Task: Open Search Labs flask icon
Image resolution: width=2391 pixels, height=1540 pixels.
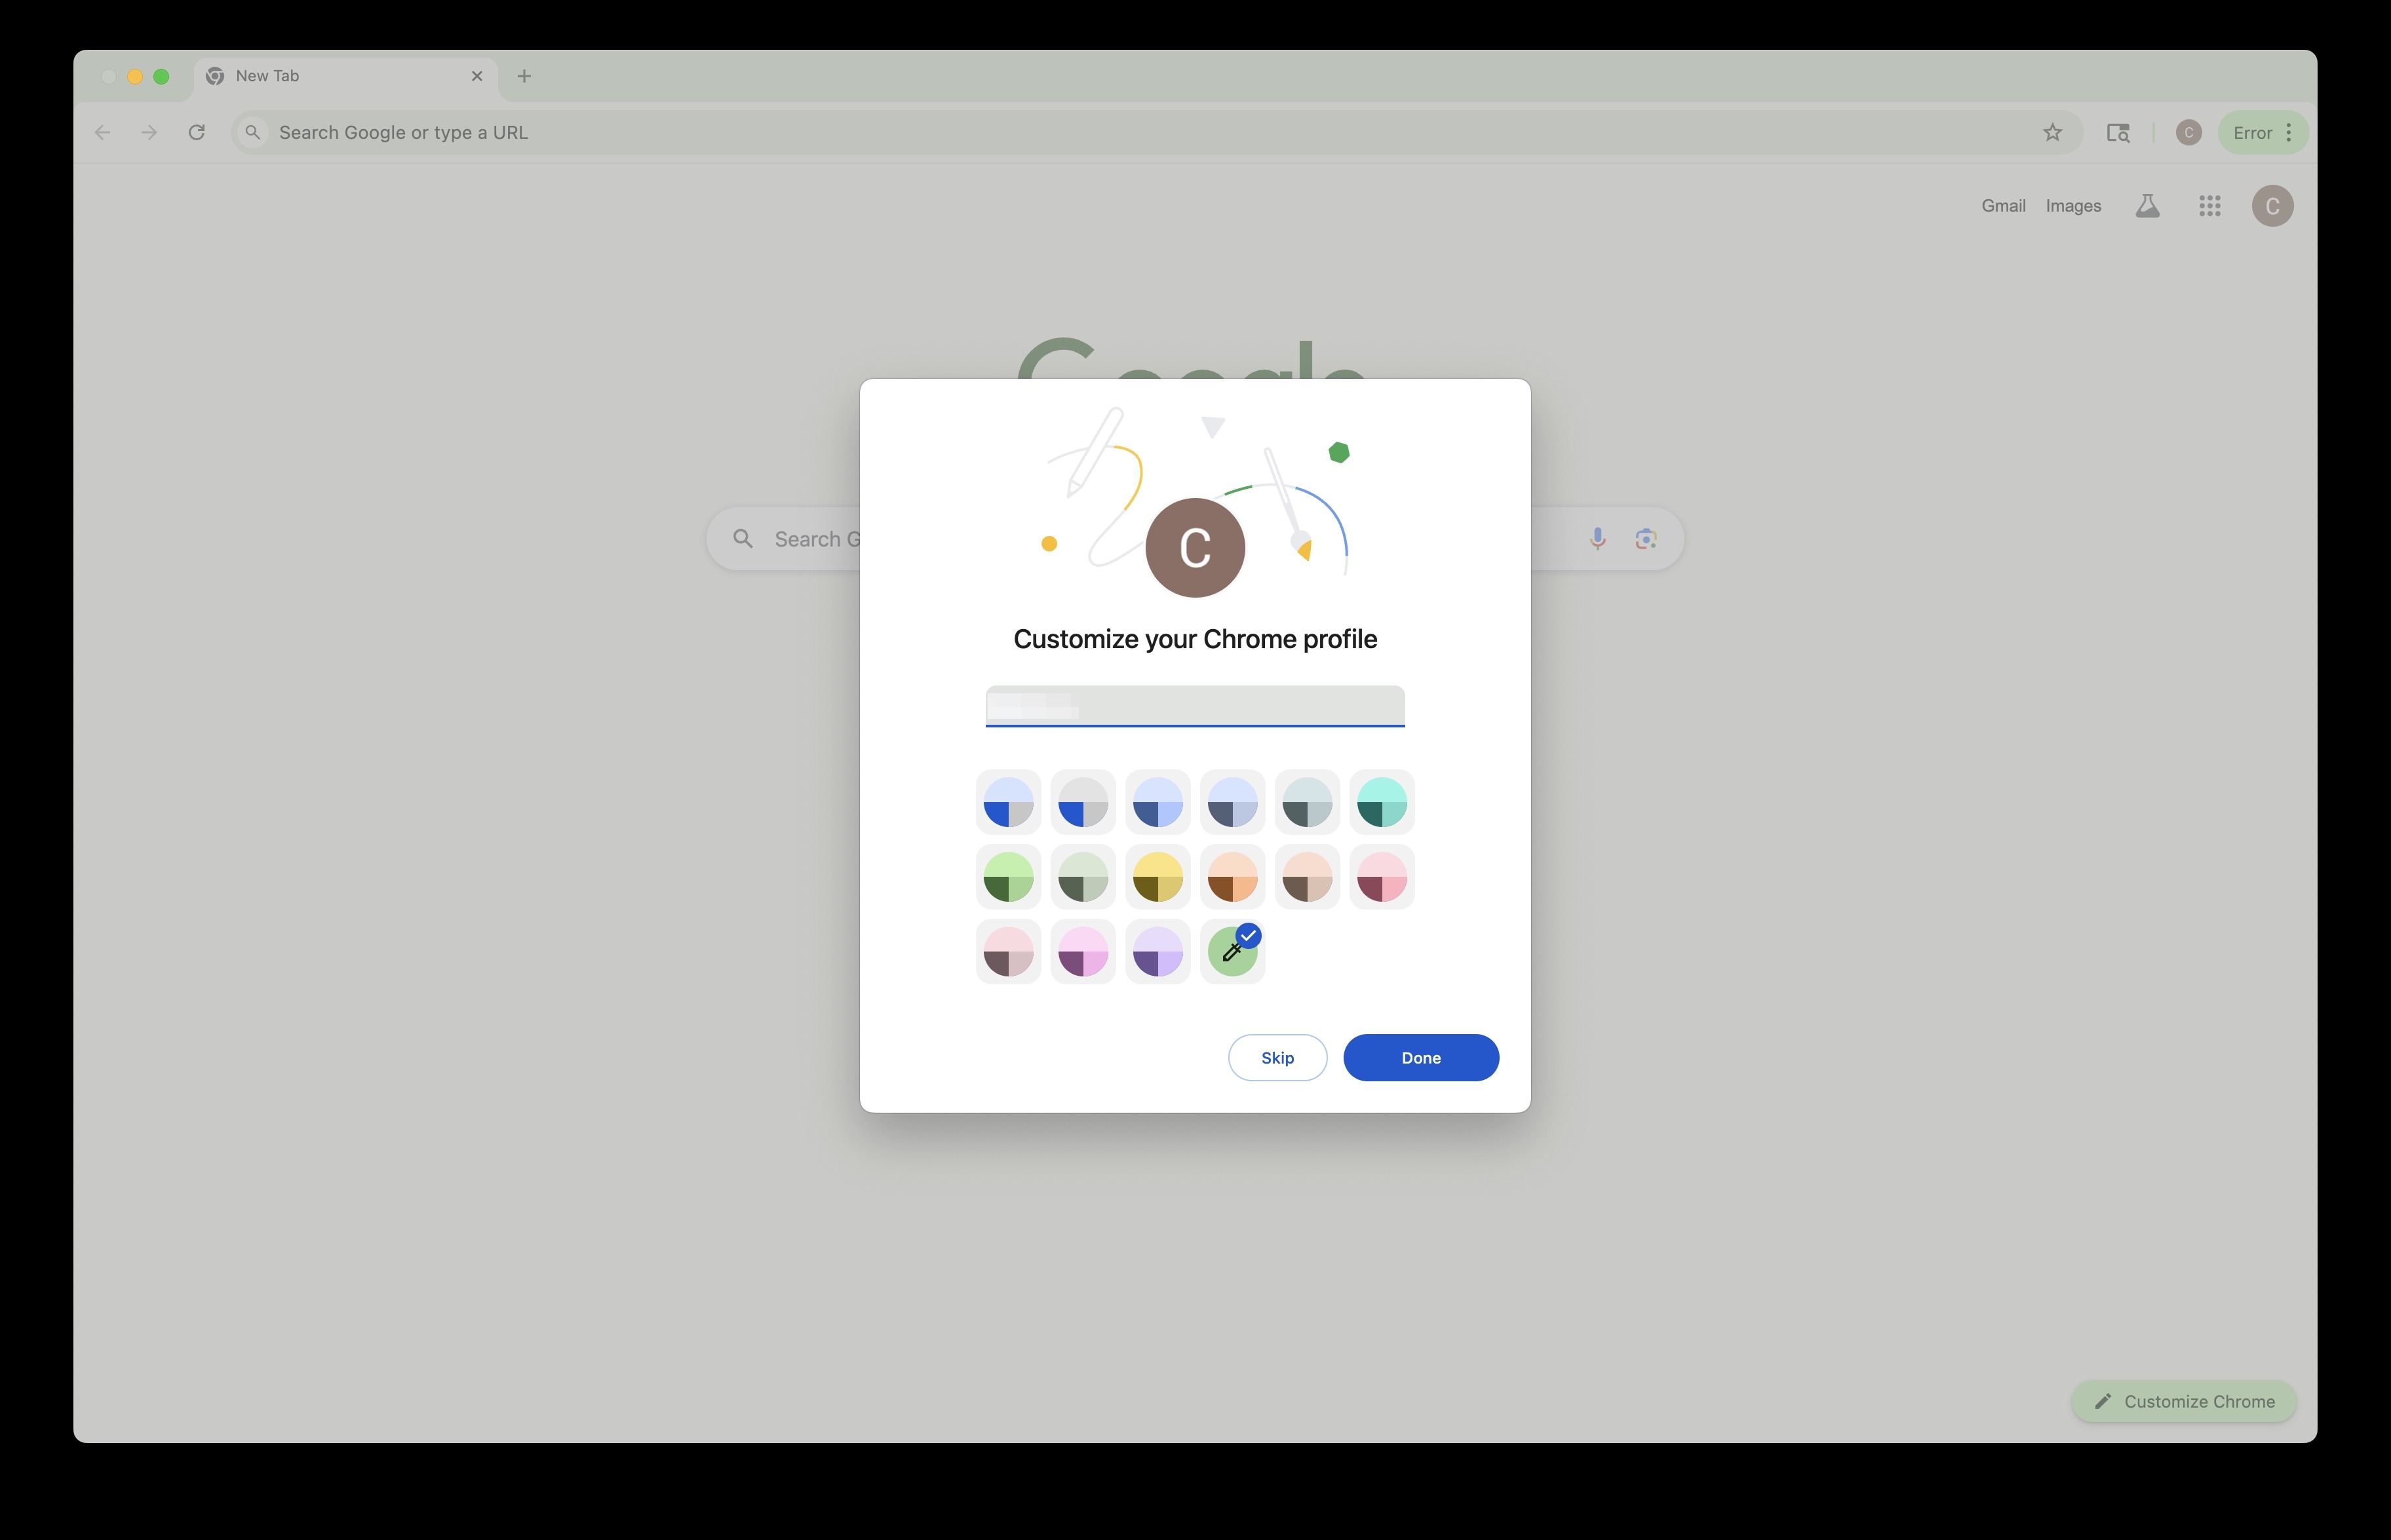Action: (2147, 206)
